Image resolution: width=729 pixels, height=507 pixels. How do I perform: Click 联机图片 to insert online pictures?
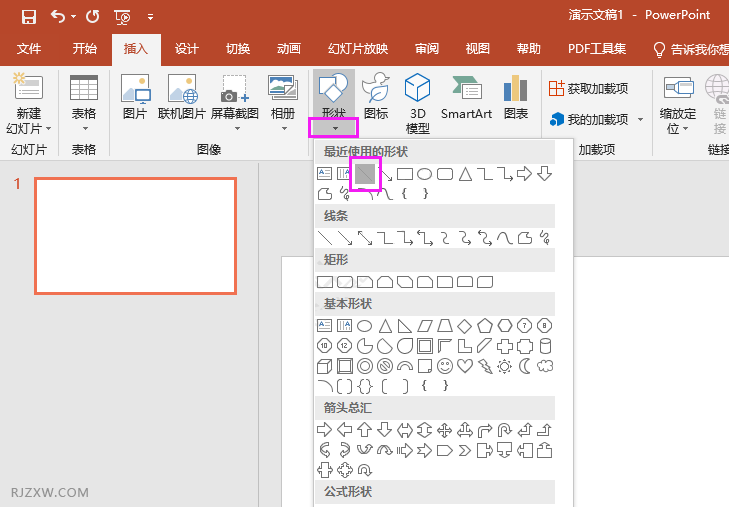pos(182,97)
